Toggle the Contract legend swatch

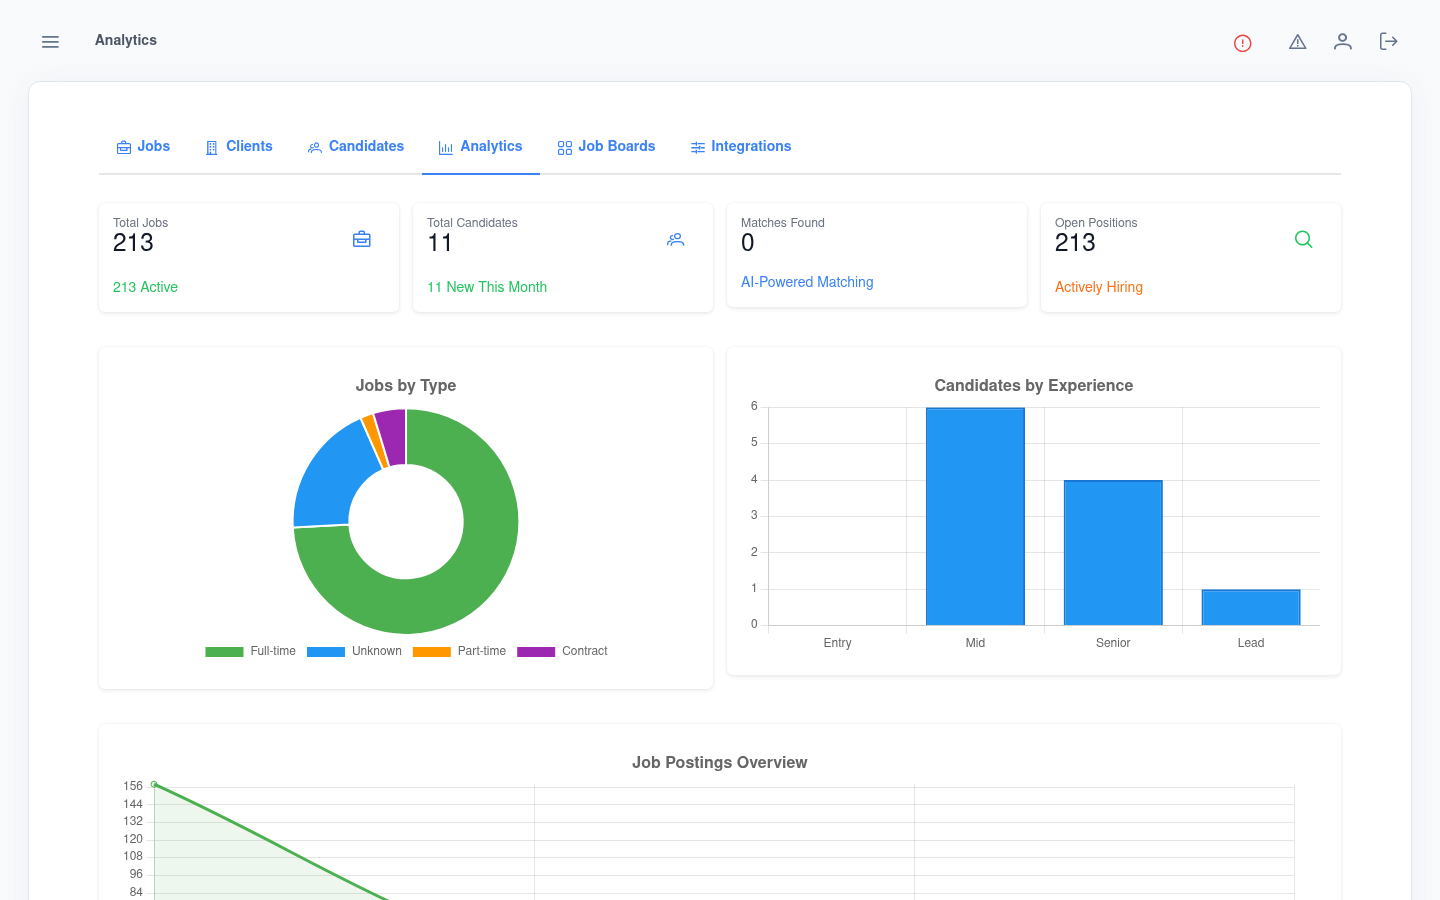tap(536, 652)
